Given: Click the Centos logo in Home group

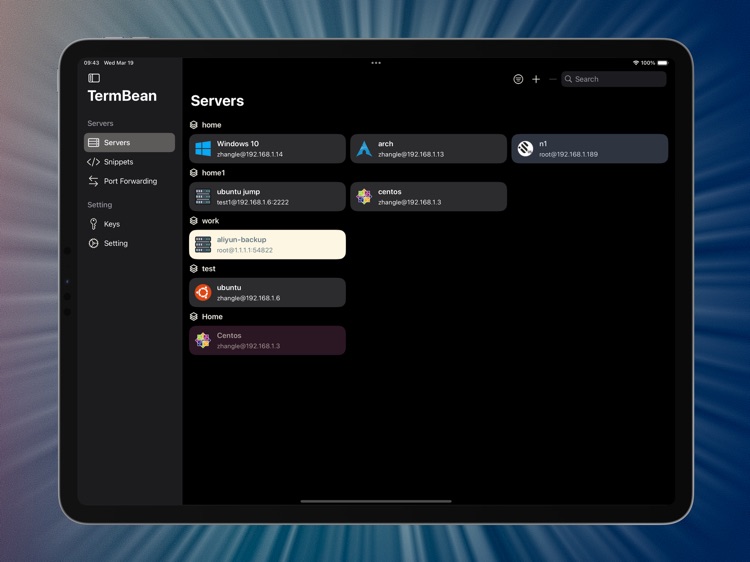Looking at the screenshot, I should coord(203,340).
